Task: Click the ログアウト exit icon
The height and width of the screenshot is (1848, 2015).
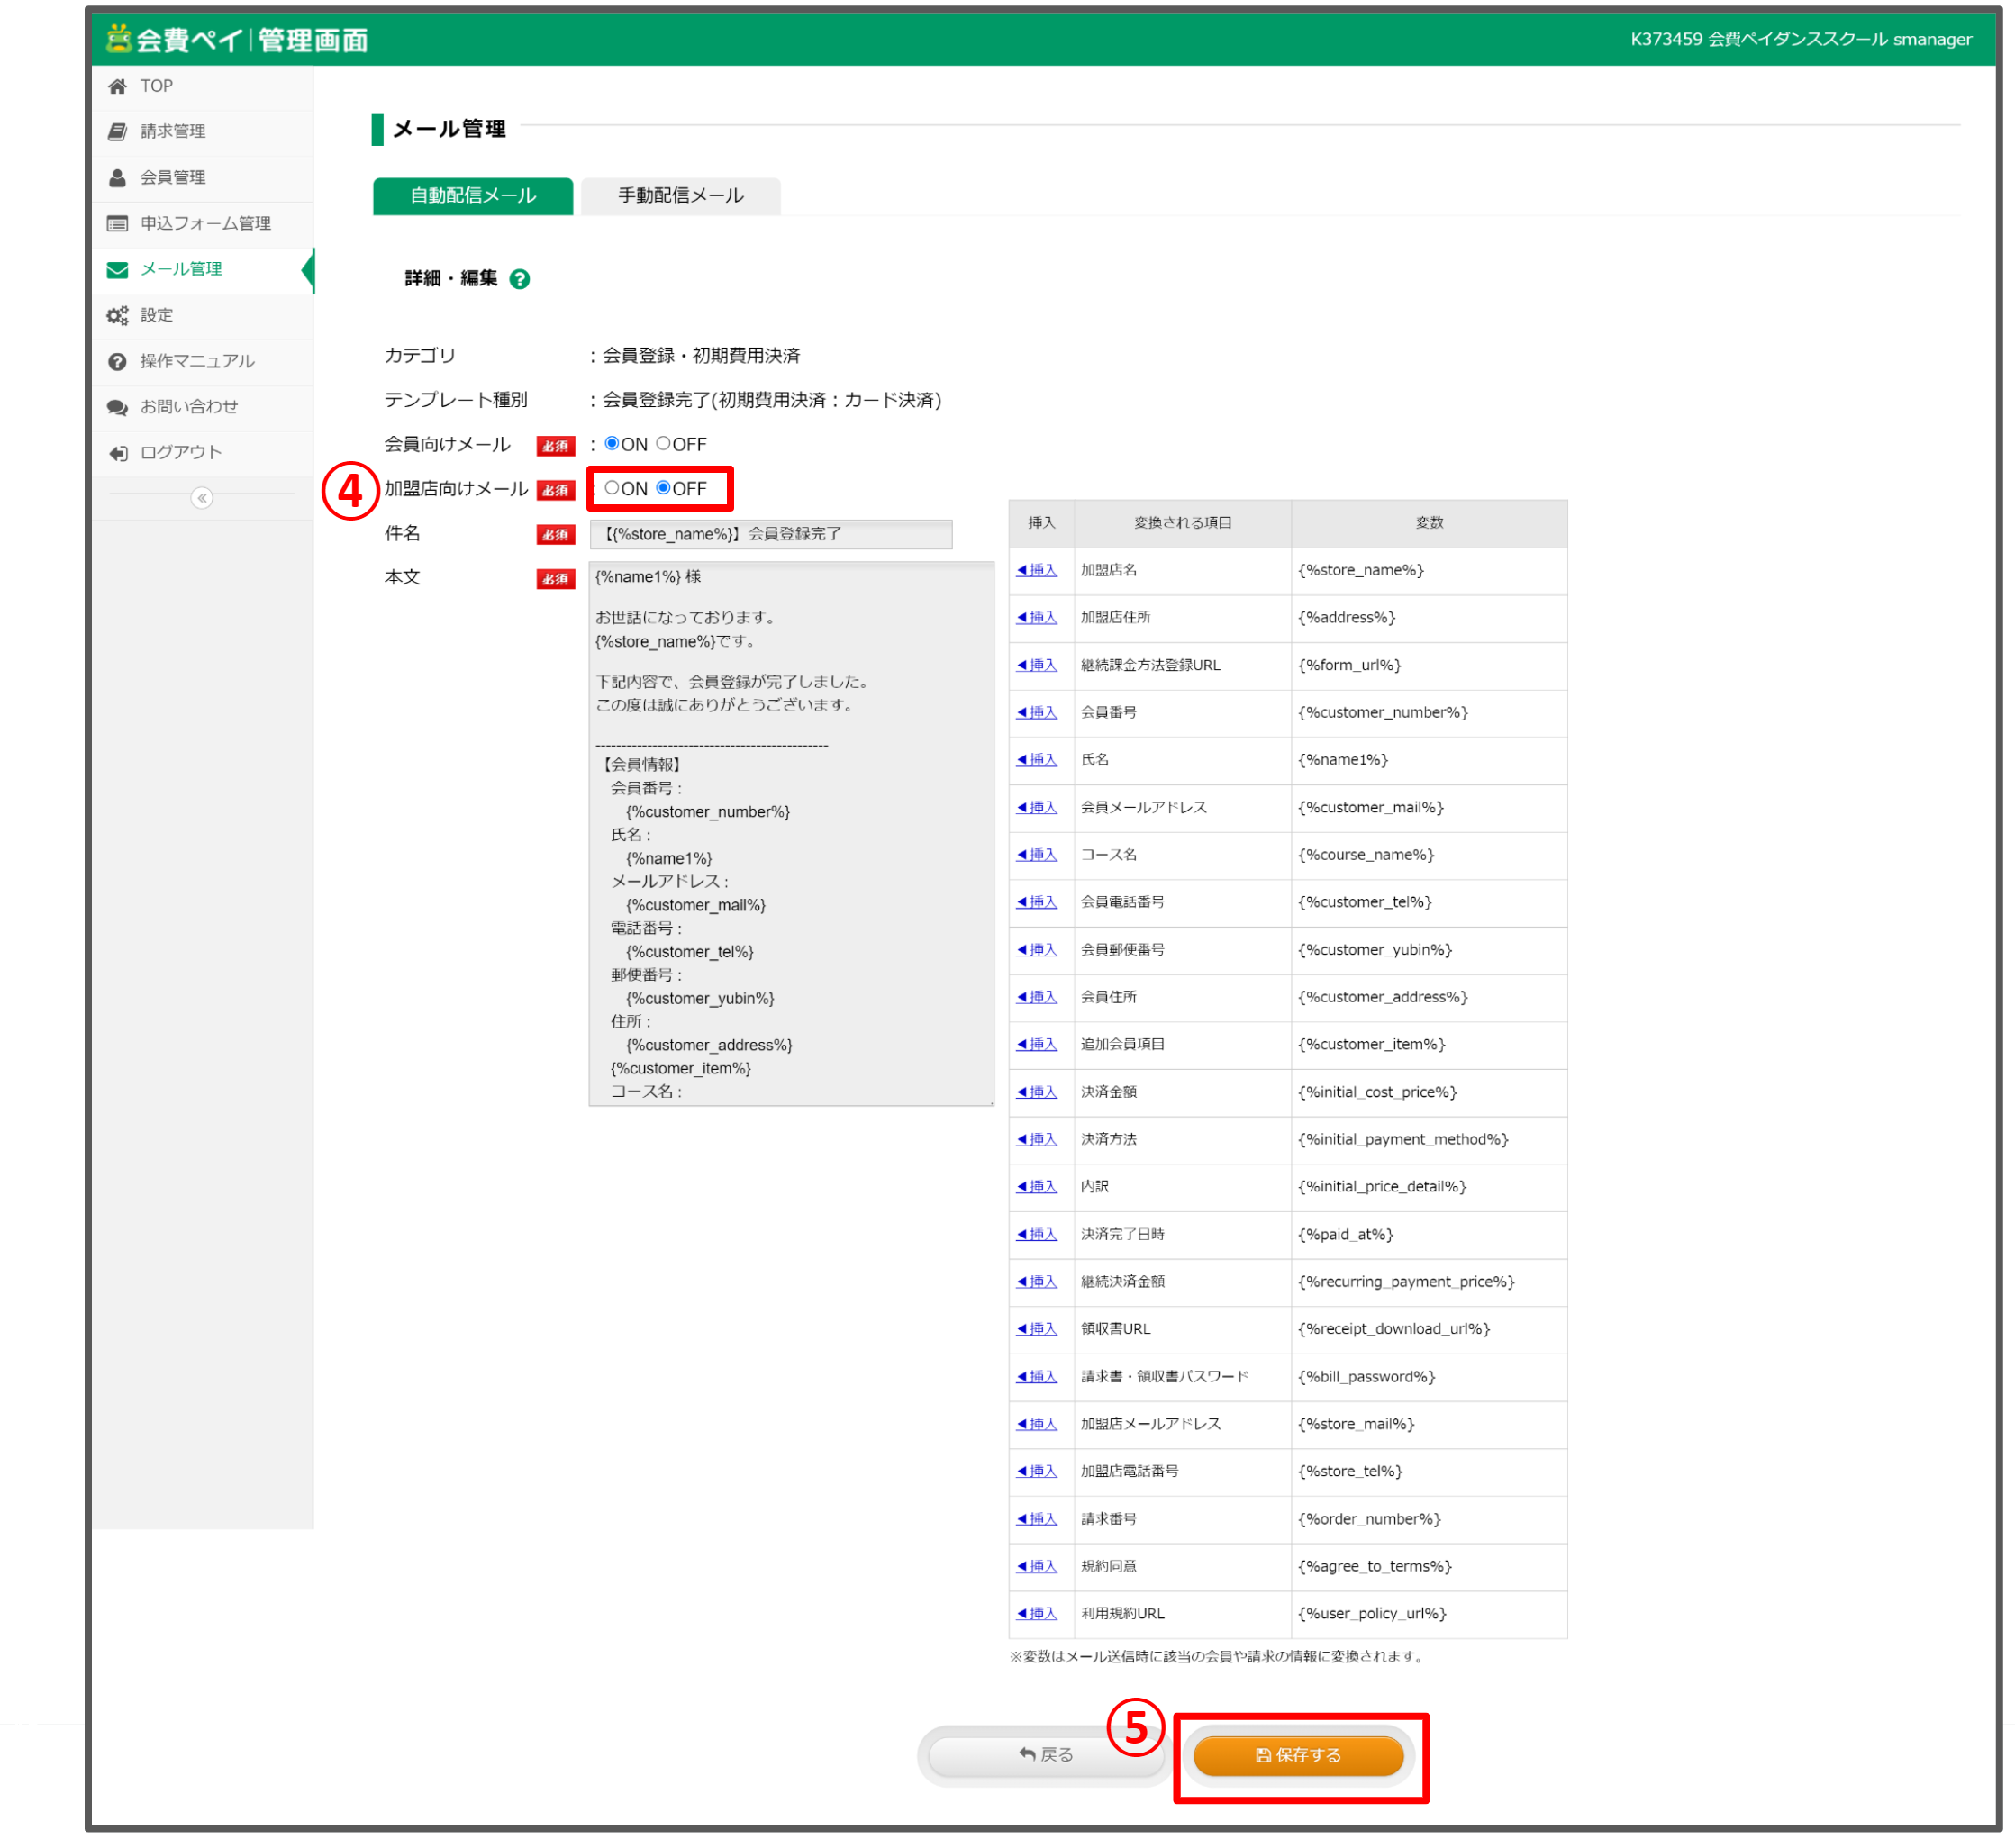Action: point(118,454)
